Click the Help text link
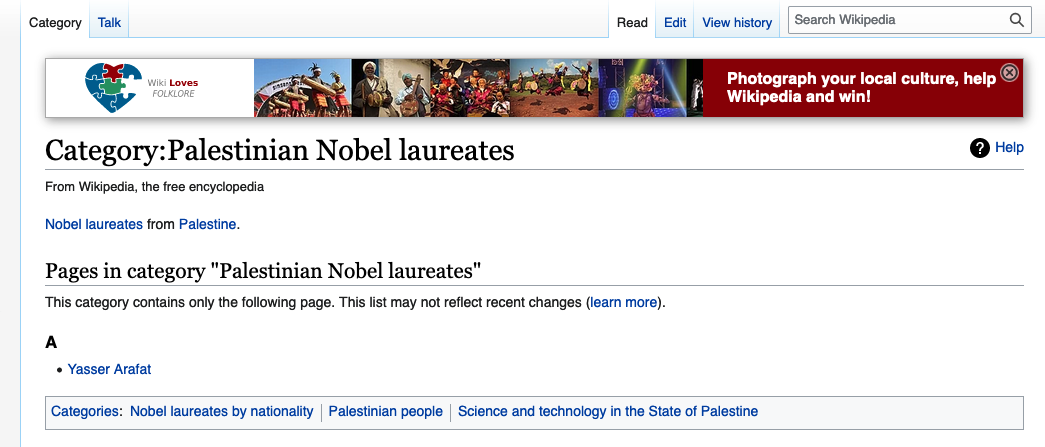This screenshot has height=447, width=1045. [x=1009, y=147]
